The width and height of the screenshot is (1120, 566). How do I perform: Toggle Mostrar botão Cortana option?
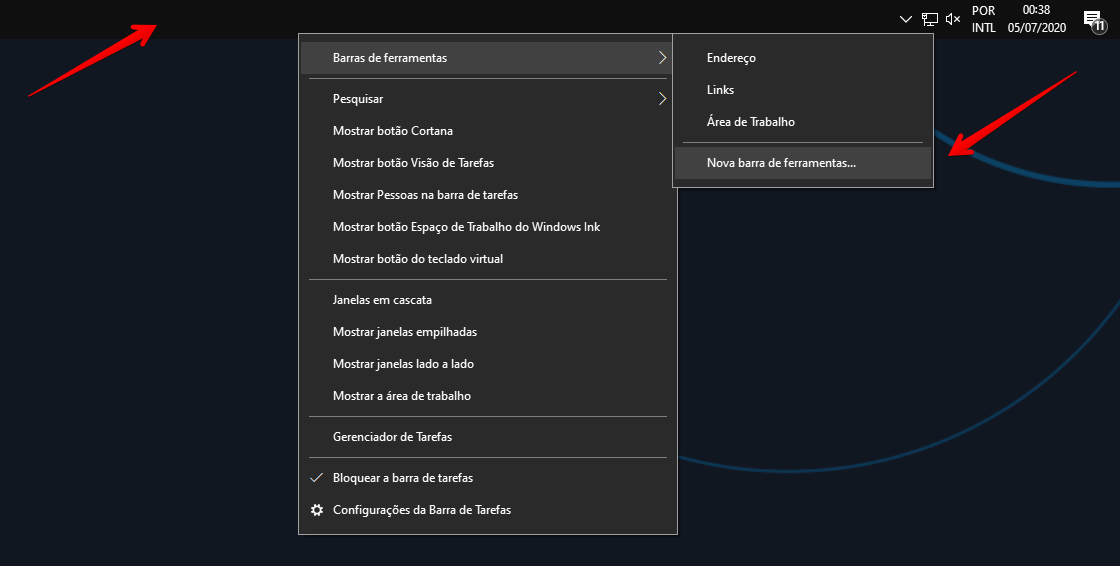(393, 131)
